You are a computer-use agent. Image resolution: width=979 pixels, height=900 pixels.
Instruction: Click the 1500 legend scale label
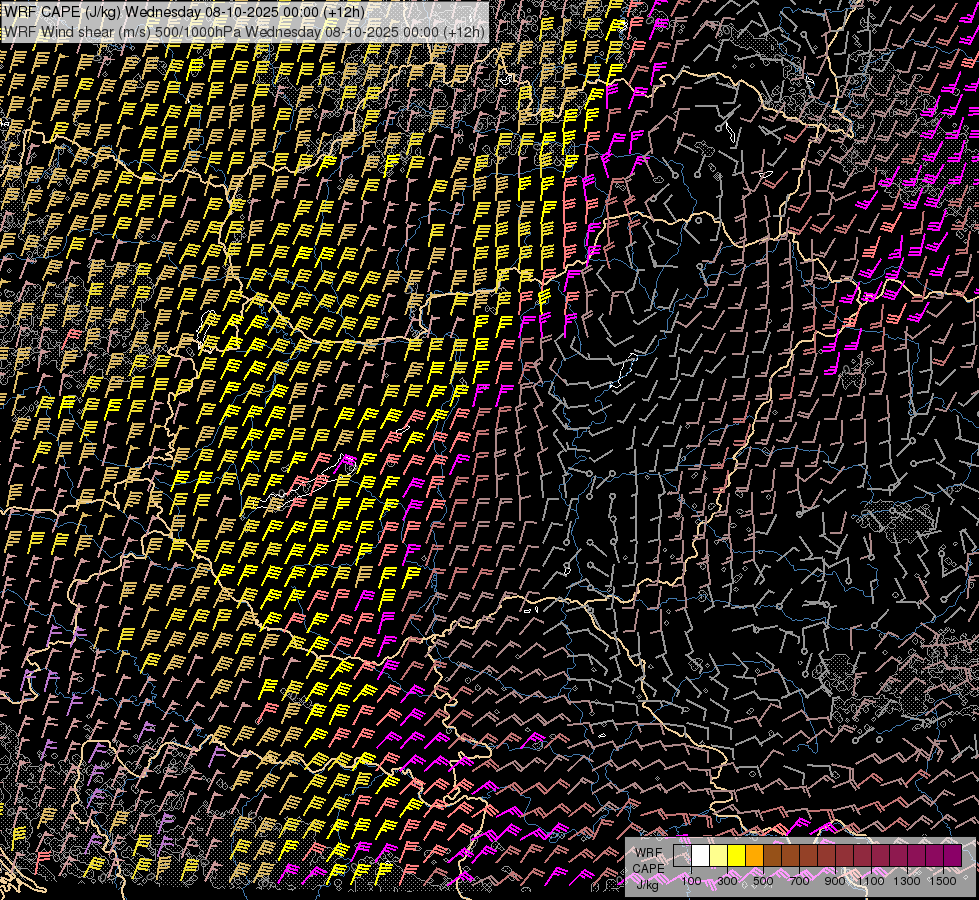[x=944, y=881]
